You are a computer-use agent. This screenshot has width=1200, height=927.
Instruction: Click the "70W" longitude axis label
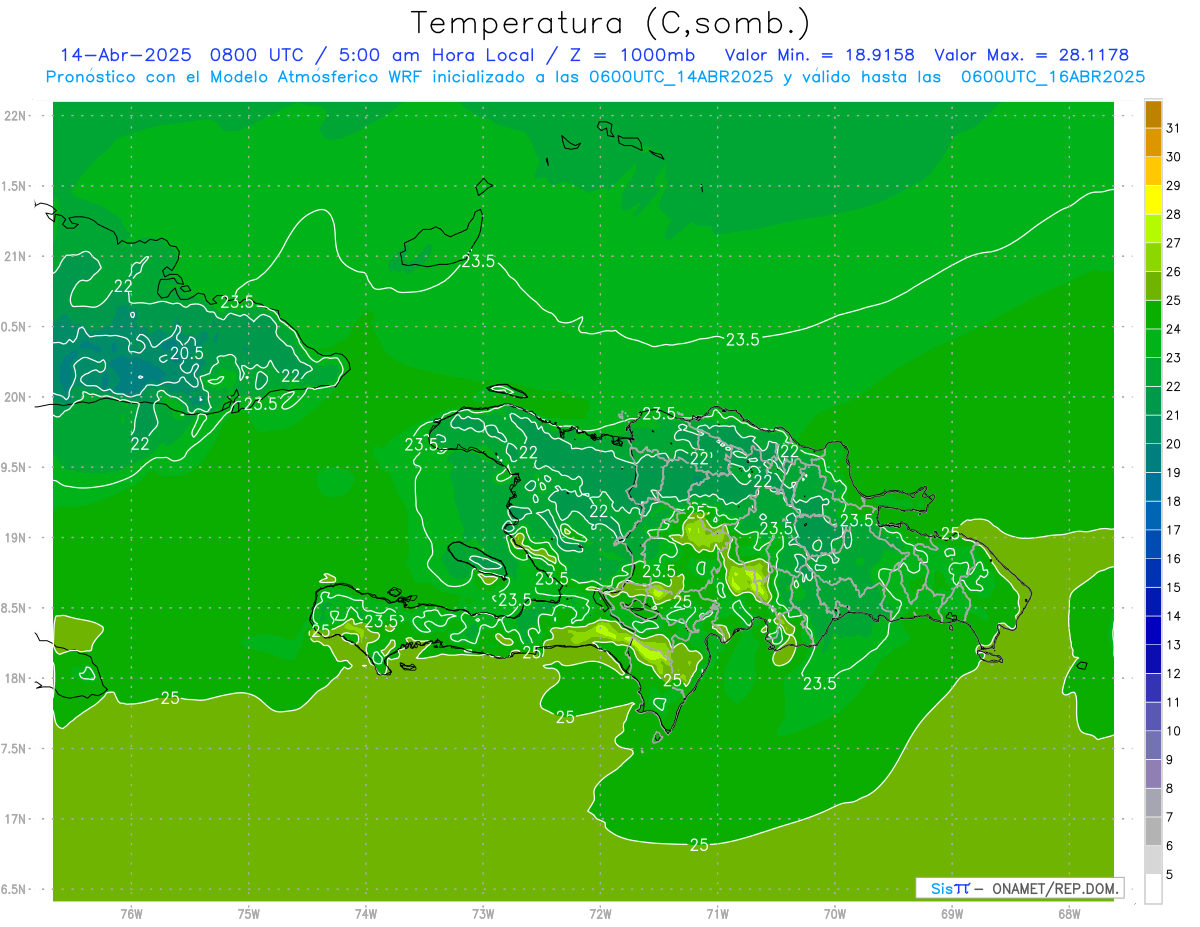pyautogui.click(x=835, y=914)
